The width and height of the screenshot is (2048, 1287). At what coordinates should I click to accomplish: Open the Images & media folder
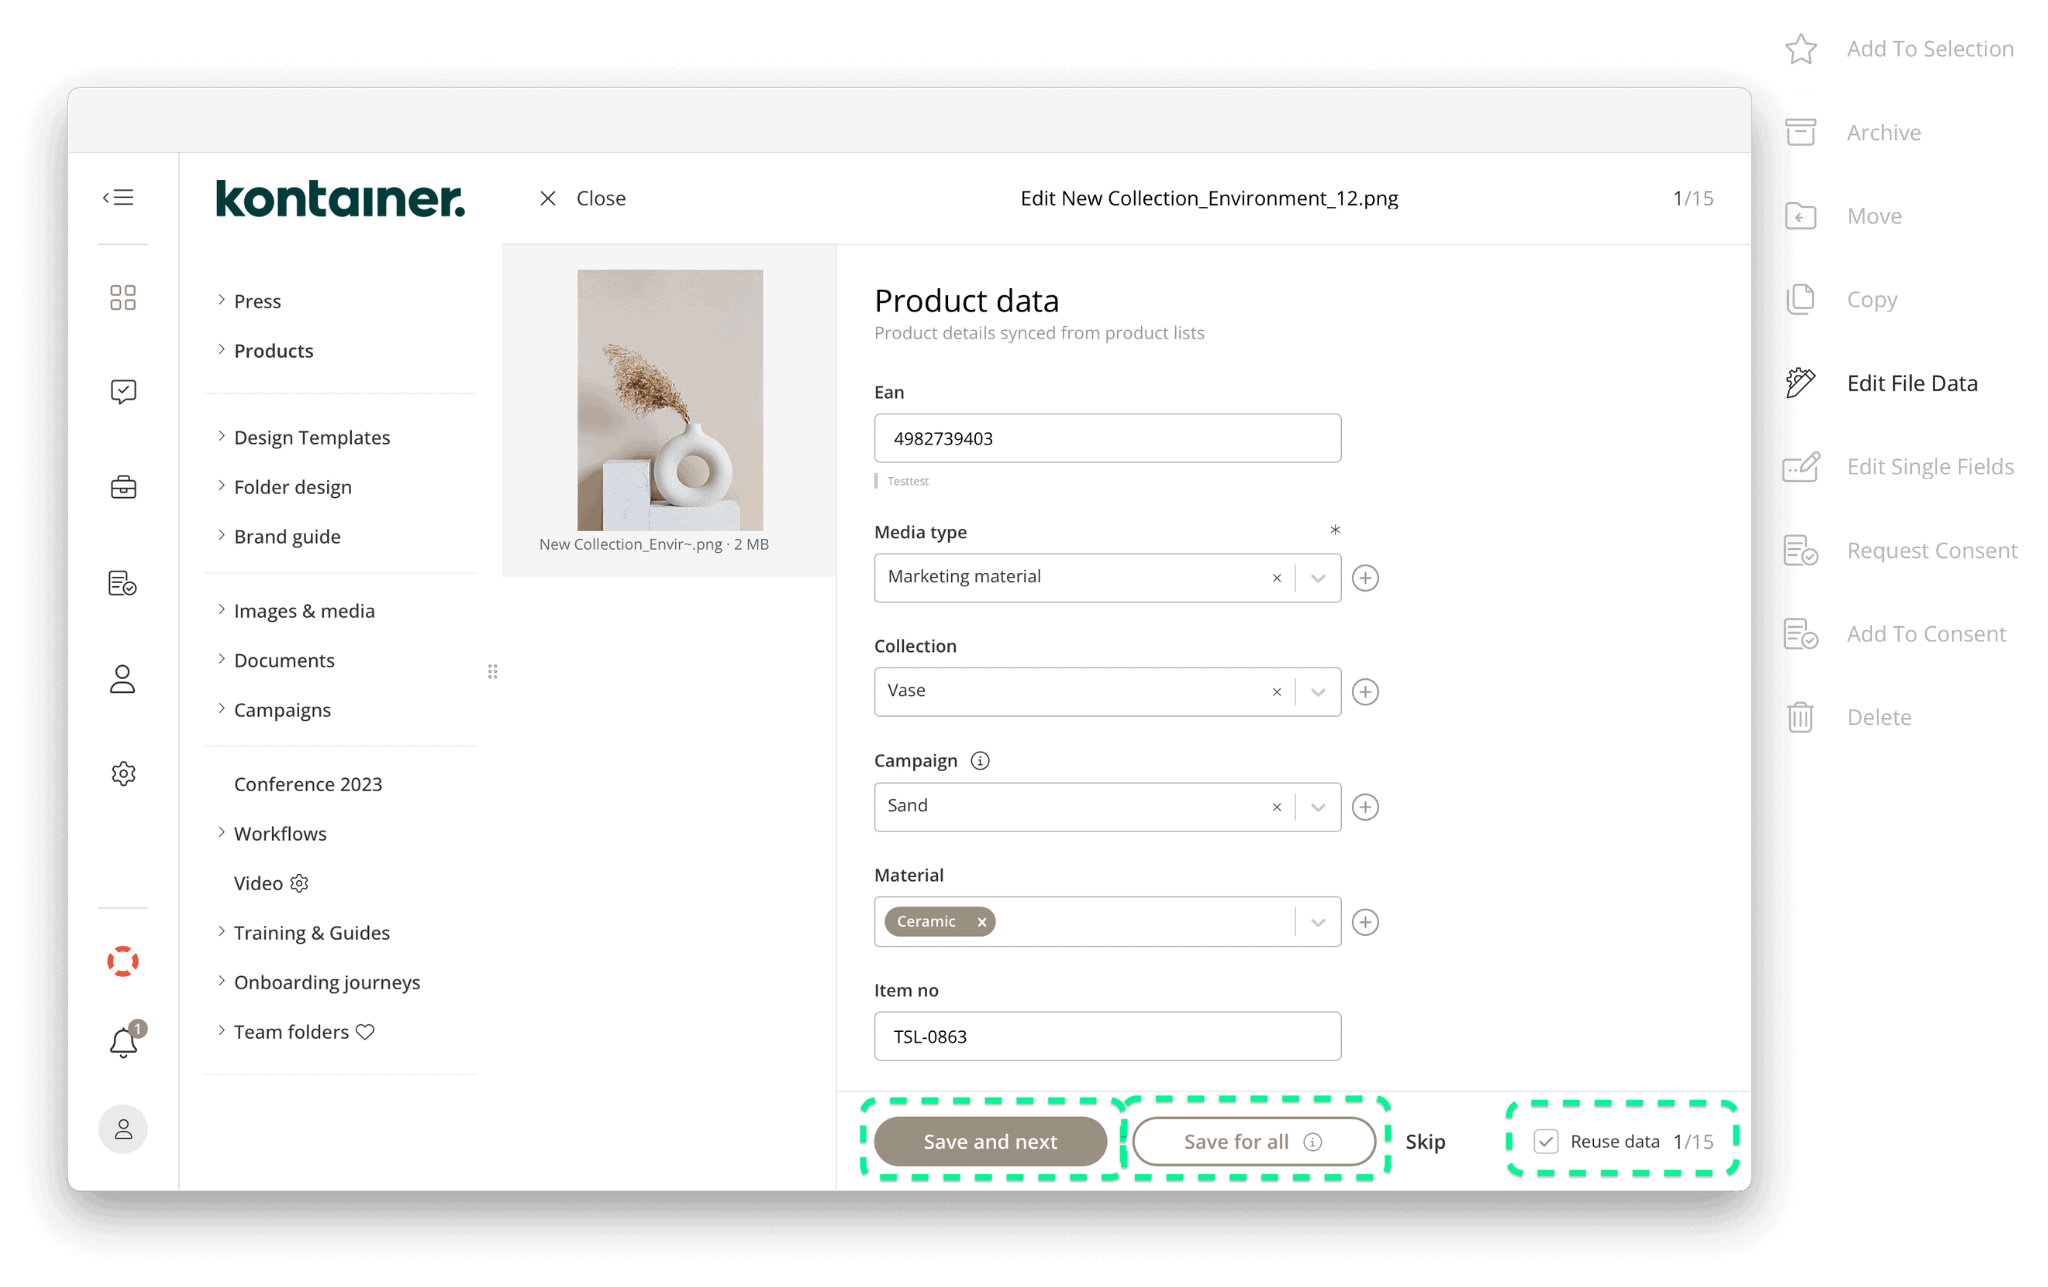pos(304,610)
